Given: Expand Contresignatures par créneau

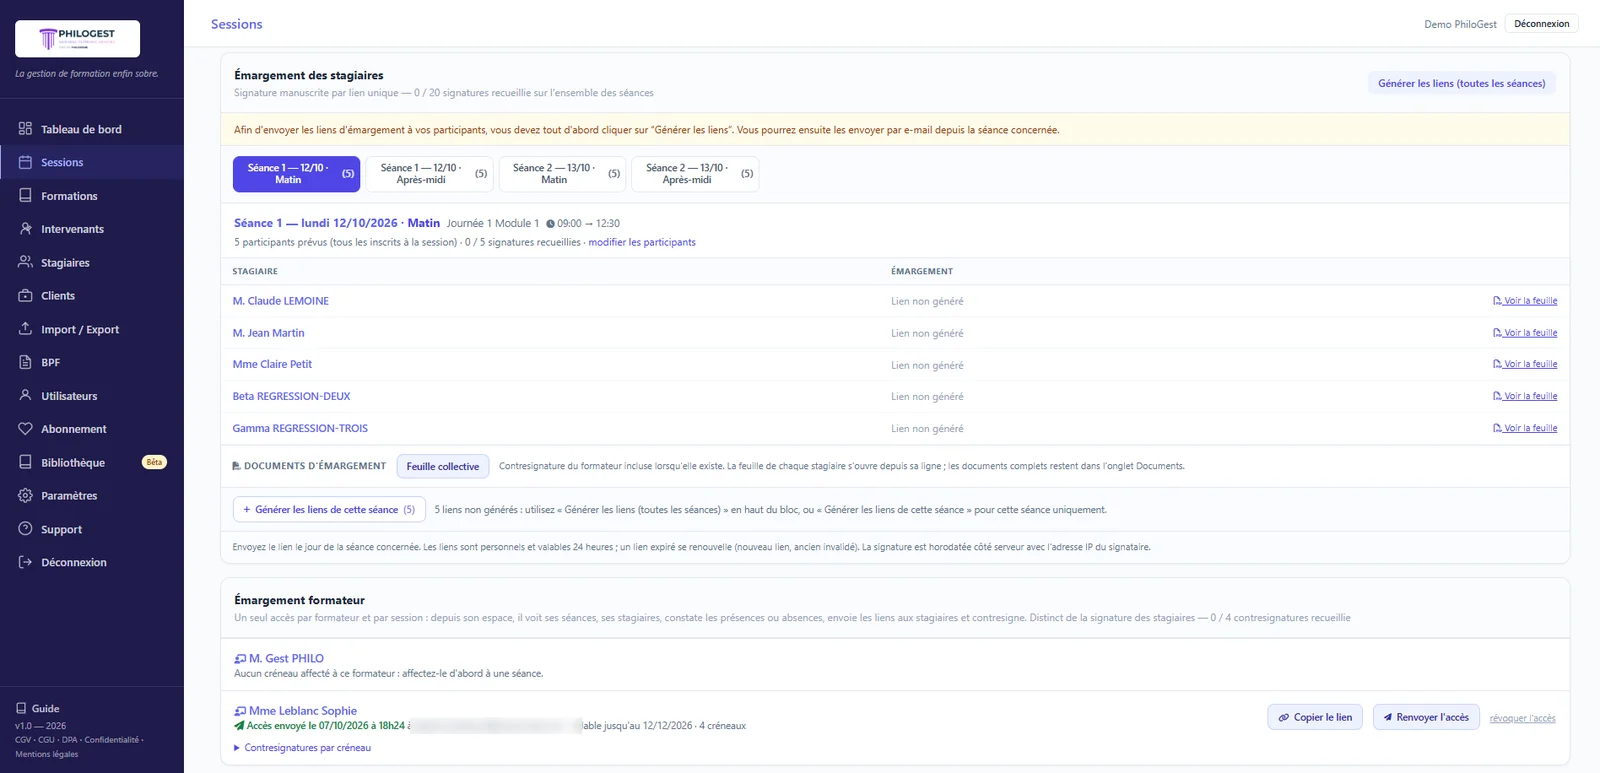Looking at the screenshot, I should click(302, 748).
